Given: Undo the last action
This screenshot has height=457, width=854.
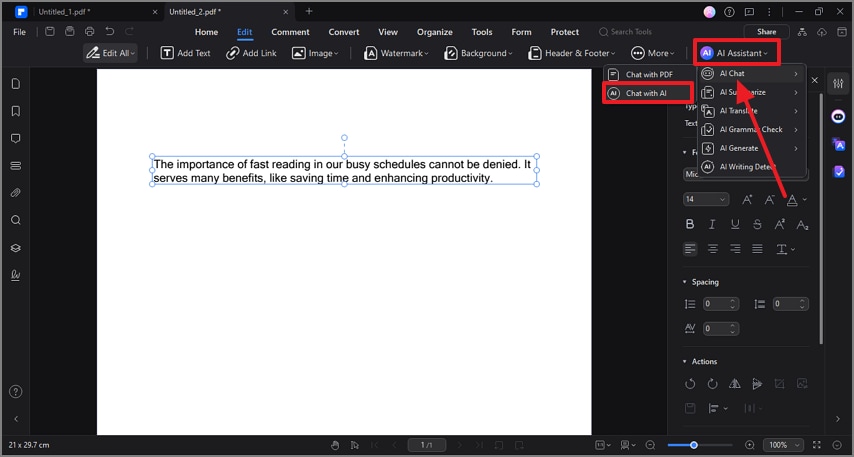Looking at the screenshot, I should click(110, 32).
